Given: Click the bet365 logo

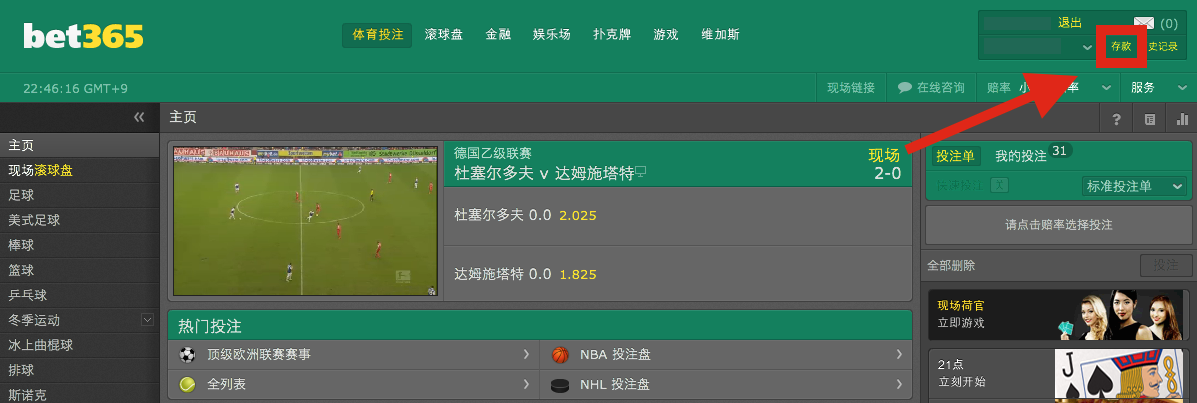Looking at the screenshot, I should pyautogui.click(x=83, y=36).
